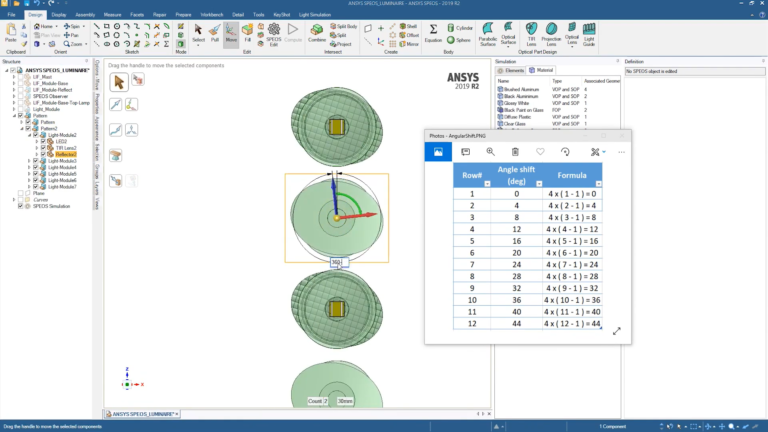Switch to the Assembly ribbon tab
This screenshot has width=768, height=432.
[x=85, y=15]
